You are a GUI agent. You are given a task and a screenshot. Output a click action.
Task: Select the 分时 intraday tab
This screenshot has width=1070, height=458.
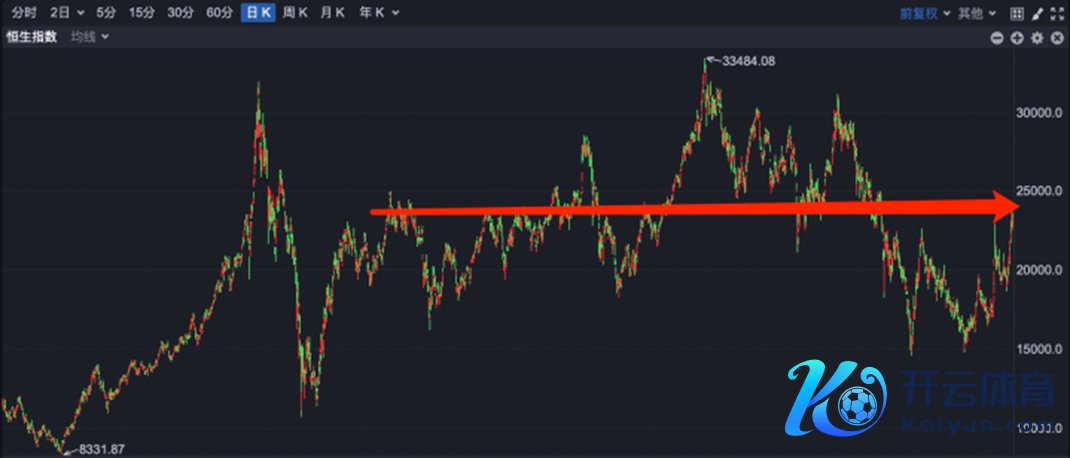23,13
